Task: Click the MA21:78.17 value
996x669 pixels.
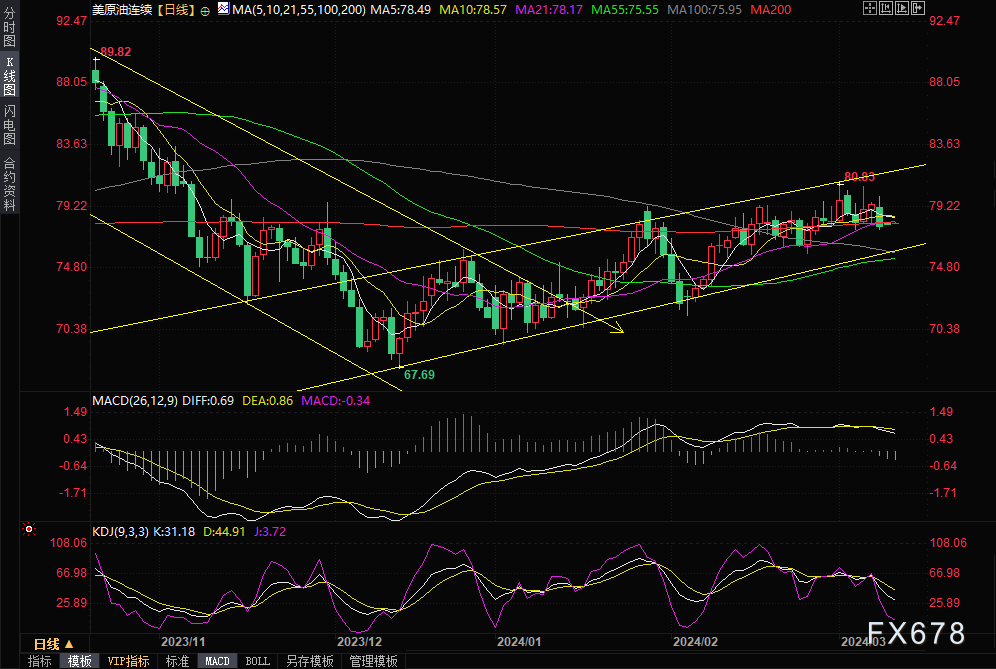Action: (x=549, y=10)
